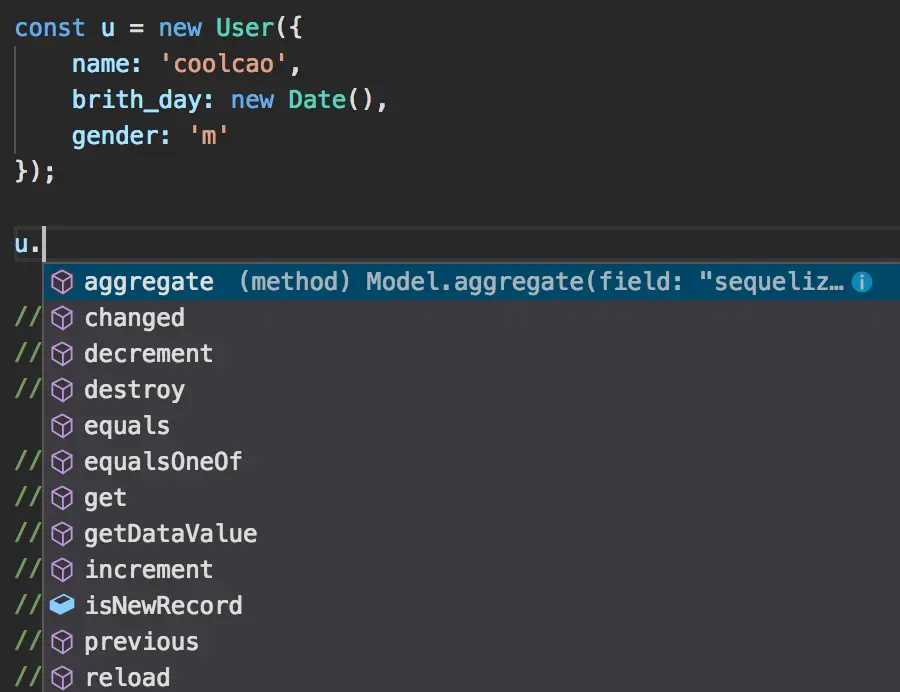Open documentation via the info icon on aggregate
Image resolution: width=900 pixels, height=692 pixels.
pyautogui.click(x=862, y=282)
